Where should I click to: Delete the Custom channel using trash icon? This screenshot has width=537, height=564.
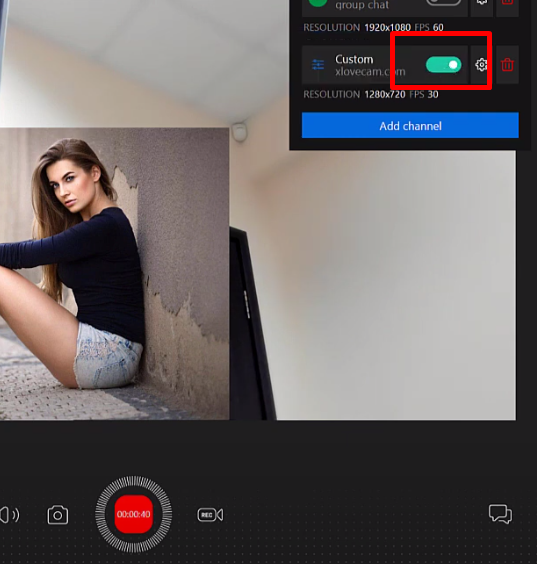tap(507, 65)
